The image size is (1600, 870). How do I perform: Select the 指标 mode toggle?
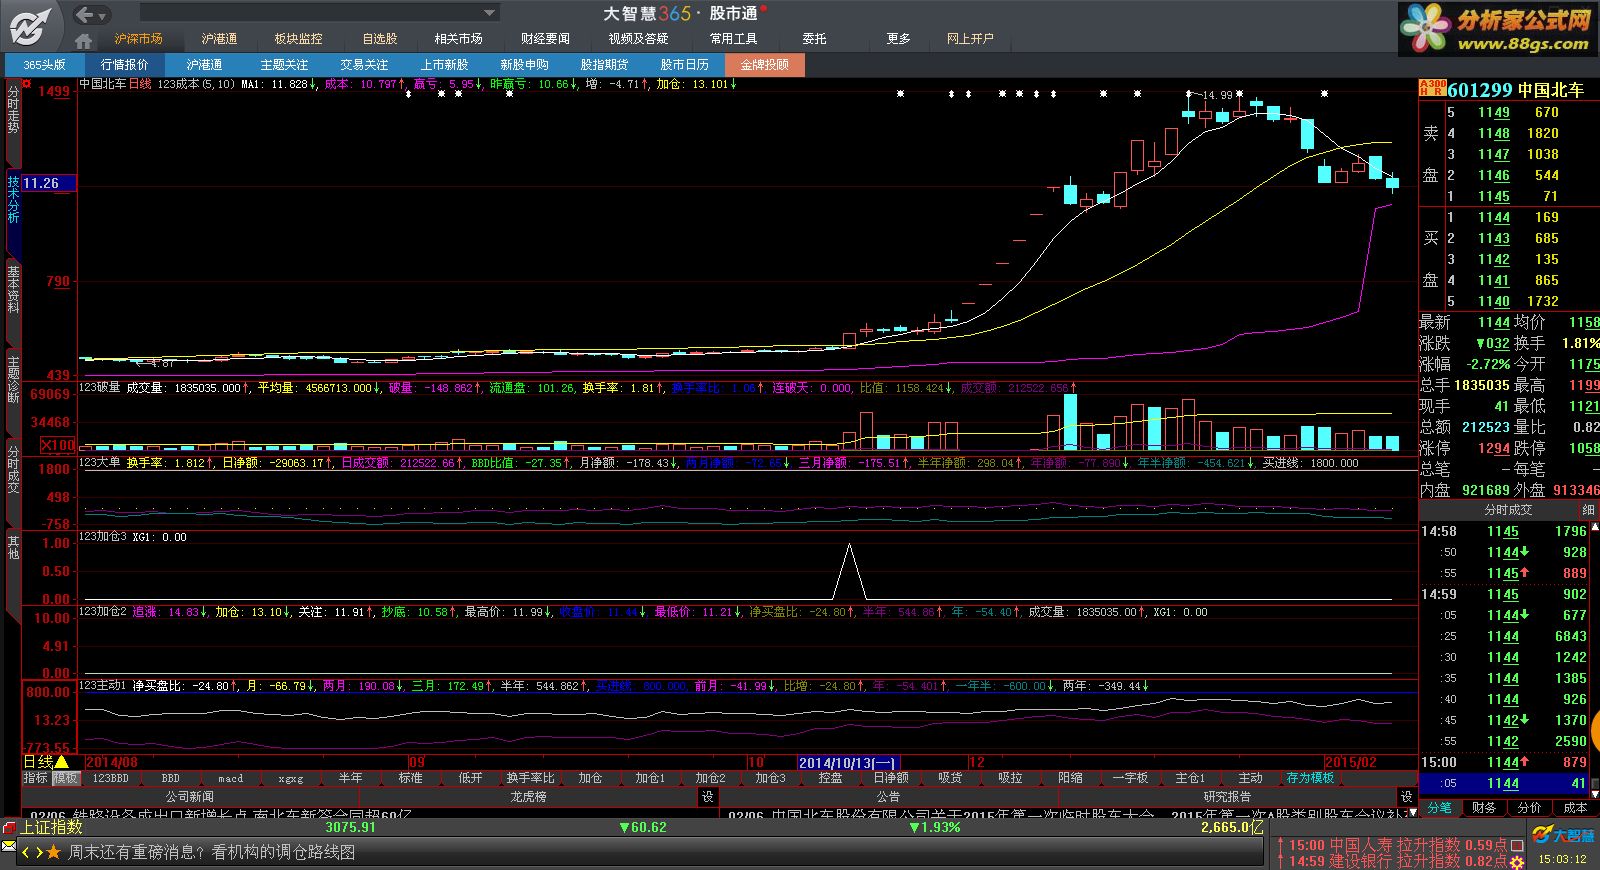35,778
